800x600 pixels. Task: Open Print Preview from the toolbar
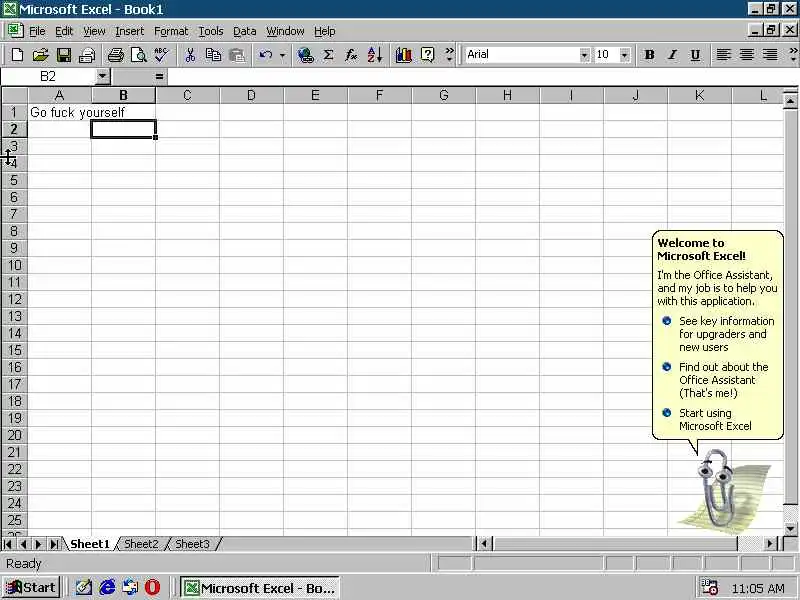[x=138, y=55]
